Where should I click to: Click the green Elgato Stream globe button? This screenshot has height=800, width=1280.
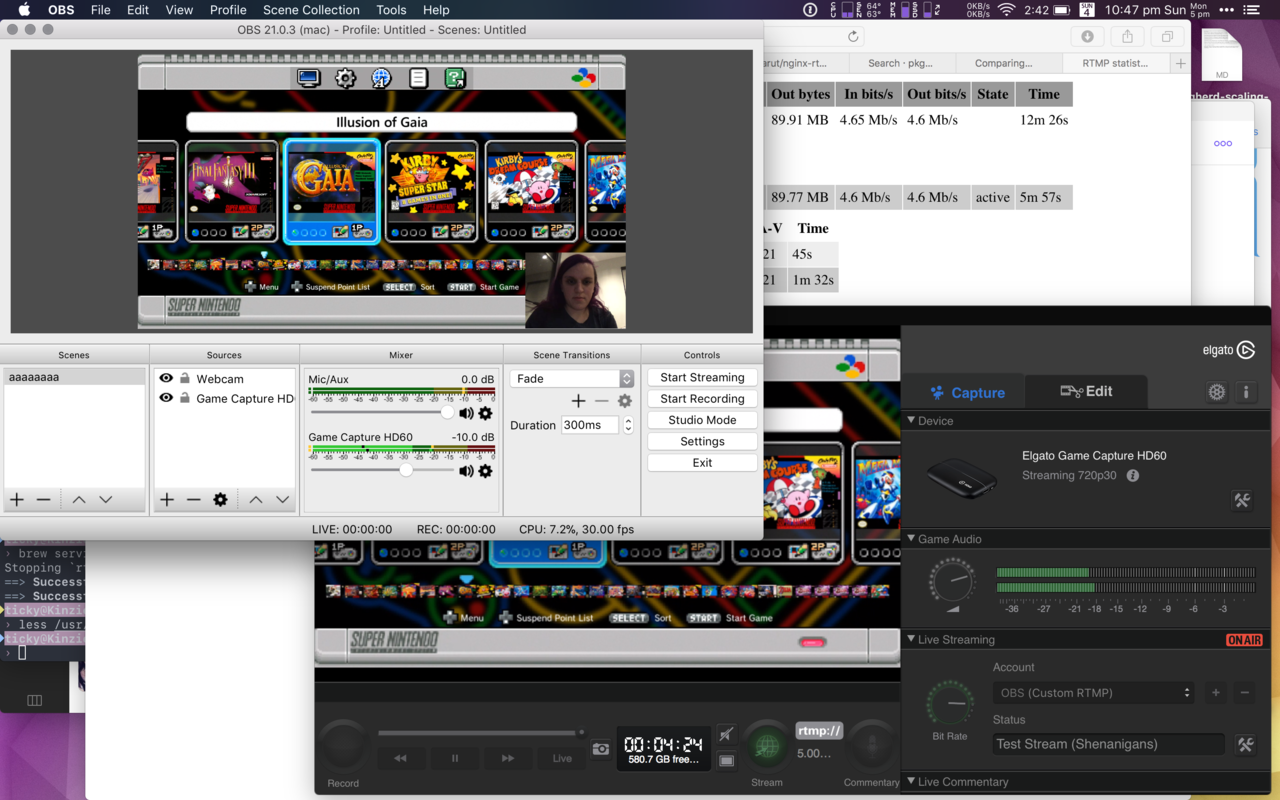tap(767, 747)
